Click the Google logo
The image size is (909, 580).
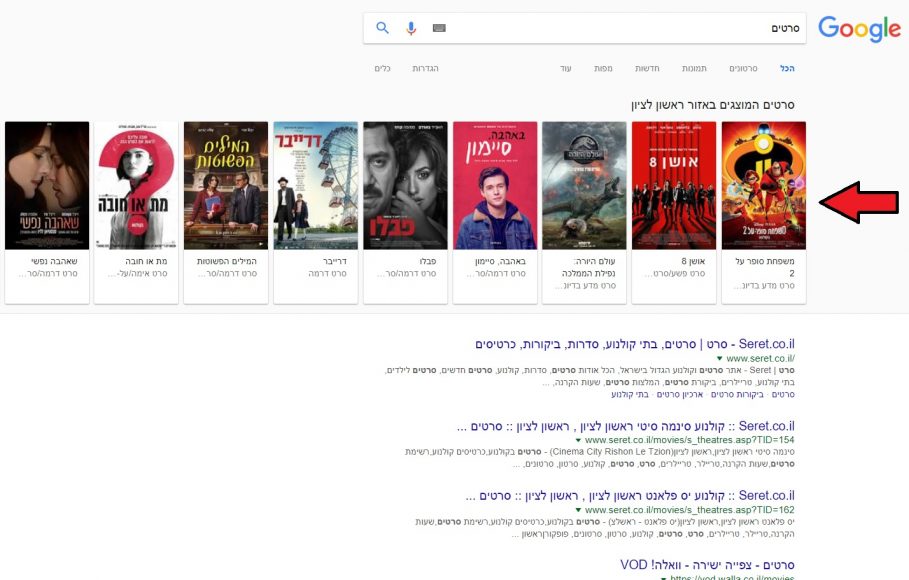859,29
